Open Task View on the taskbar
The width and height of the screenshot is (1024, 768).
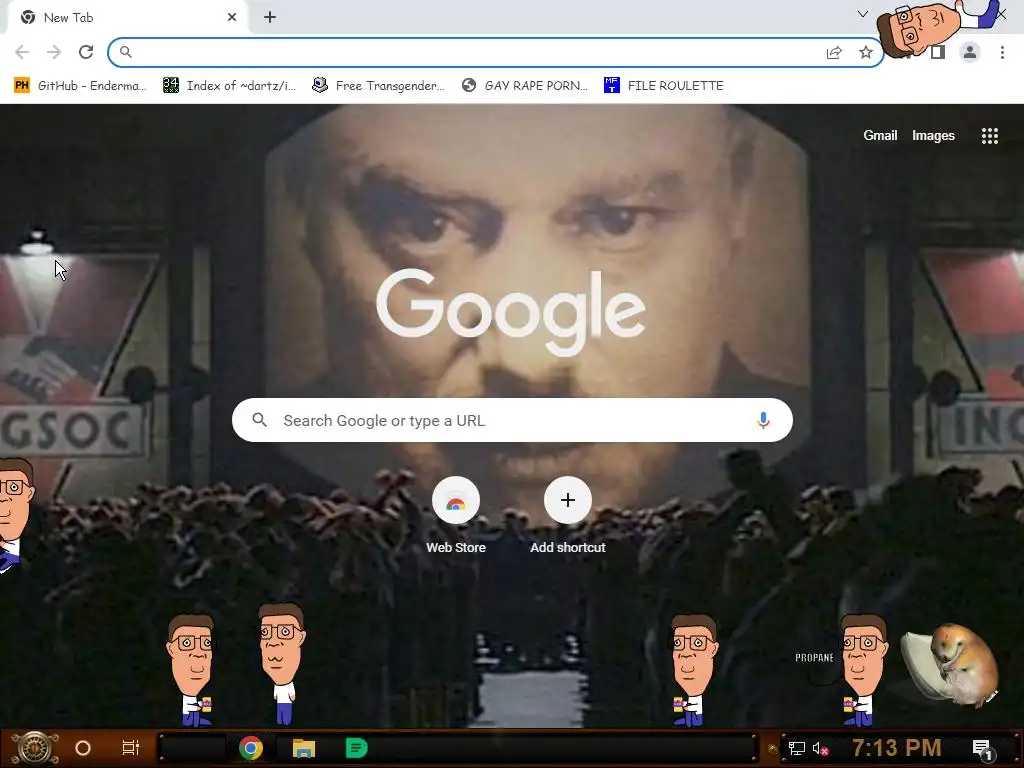131,748
